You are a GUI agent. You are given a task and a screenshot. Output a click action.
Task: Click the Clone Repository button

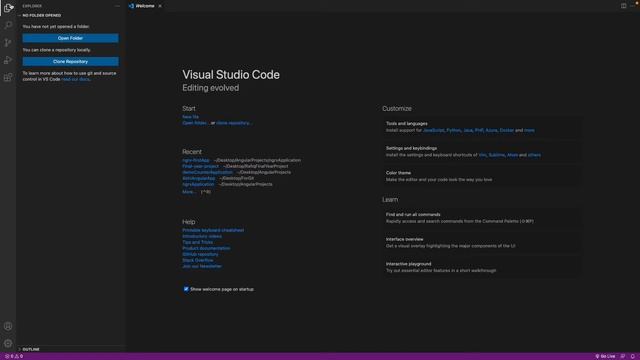[70, 62]
